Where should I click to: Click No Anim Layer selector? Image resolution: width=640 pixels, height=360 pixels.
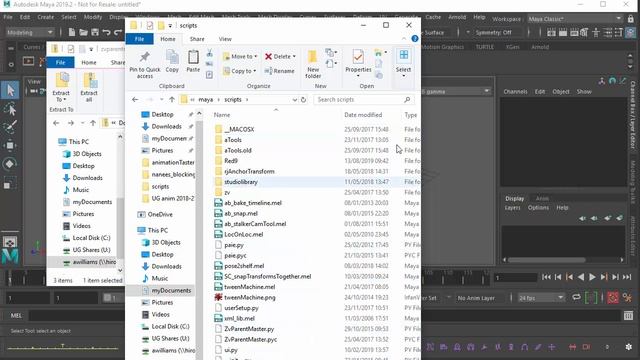476,298
